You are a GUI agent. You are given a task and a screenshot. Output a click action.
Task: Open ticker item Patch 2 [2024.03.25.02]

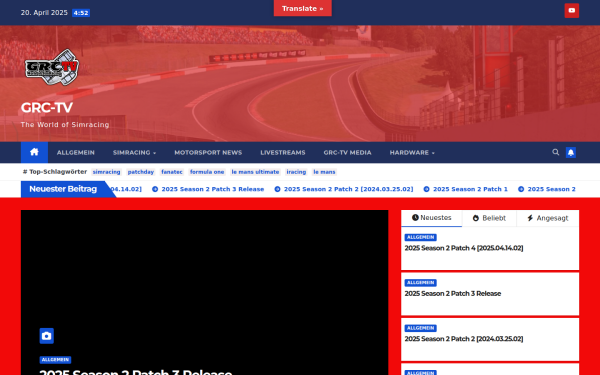(344, 189)
